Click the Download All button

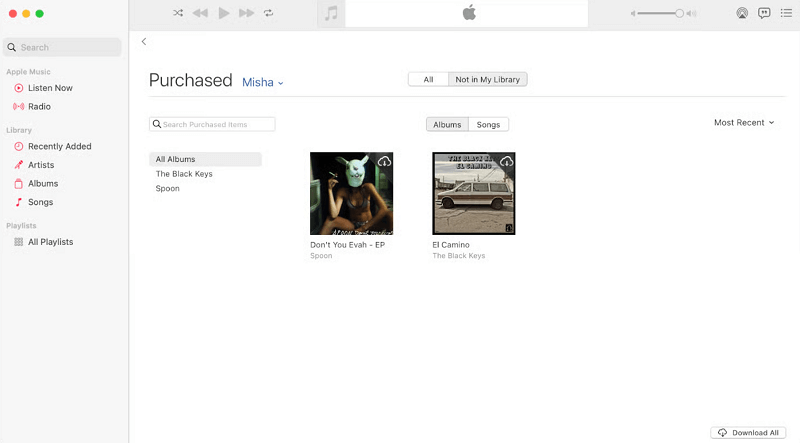pos(748,433)
